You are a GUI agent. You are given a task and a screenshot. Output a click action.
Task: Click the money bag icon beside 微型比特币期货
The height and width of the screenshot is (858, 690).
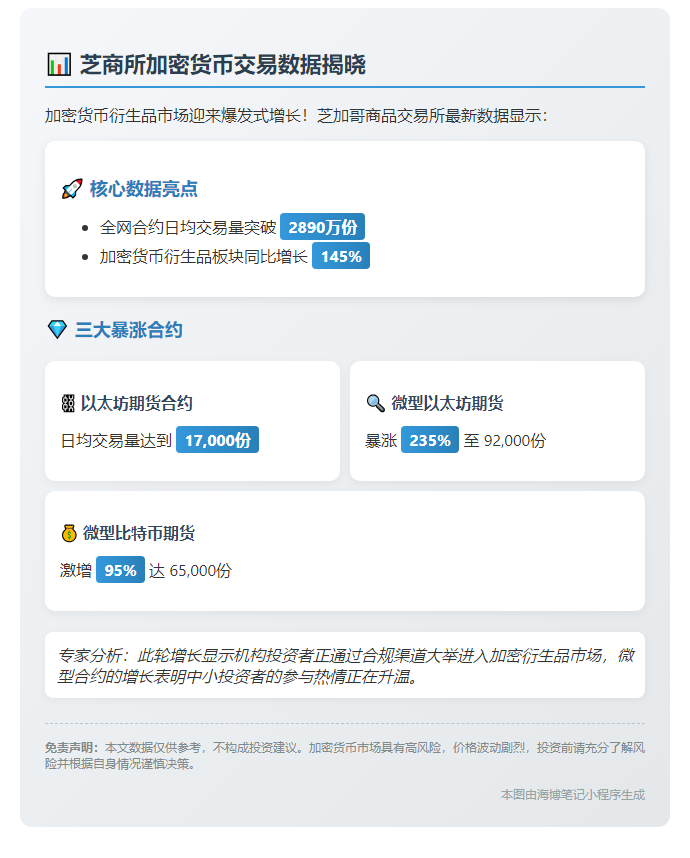point(69,533)
